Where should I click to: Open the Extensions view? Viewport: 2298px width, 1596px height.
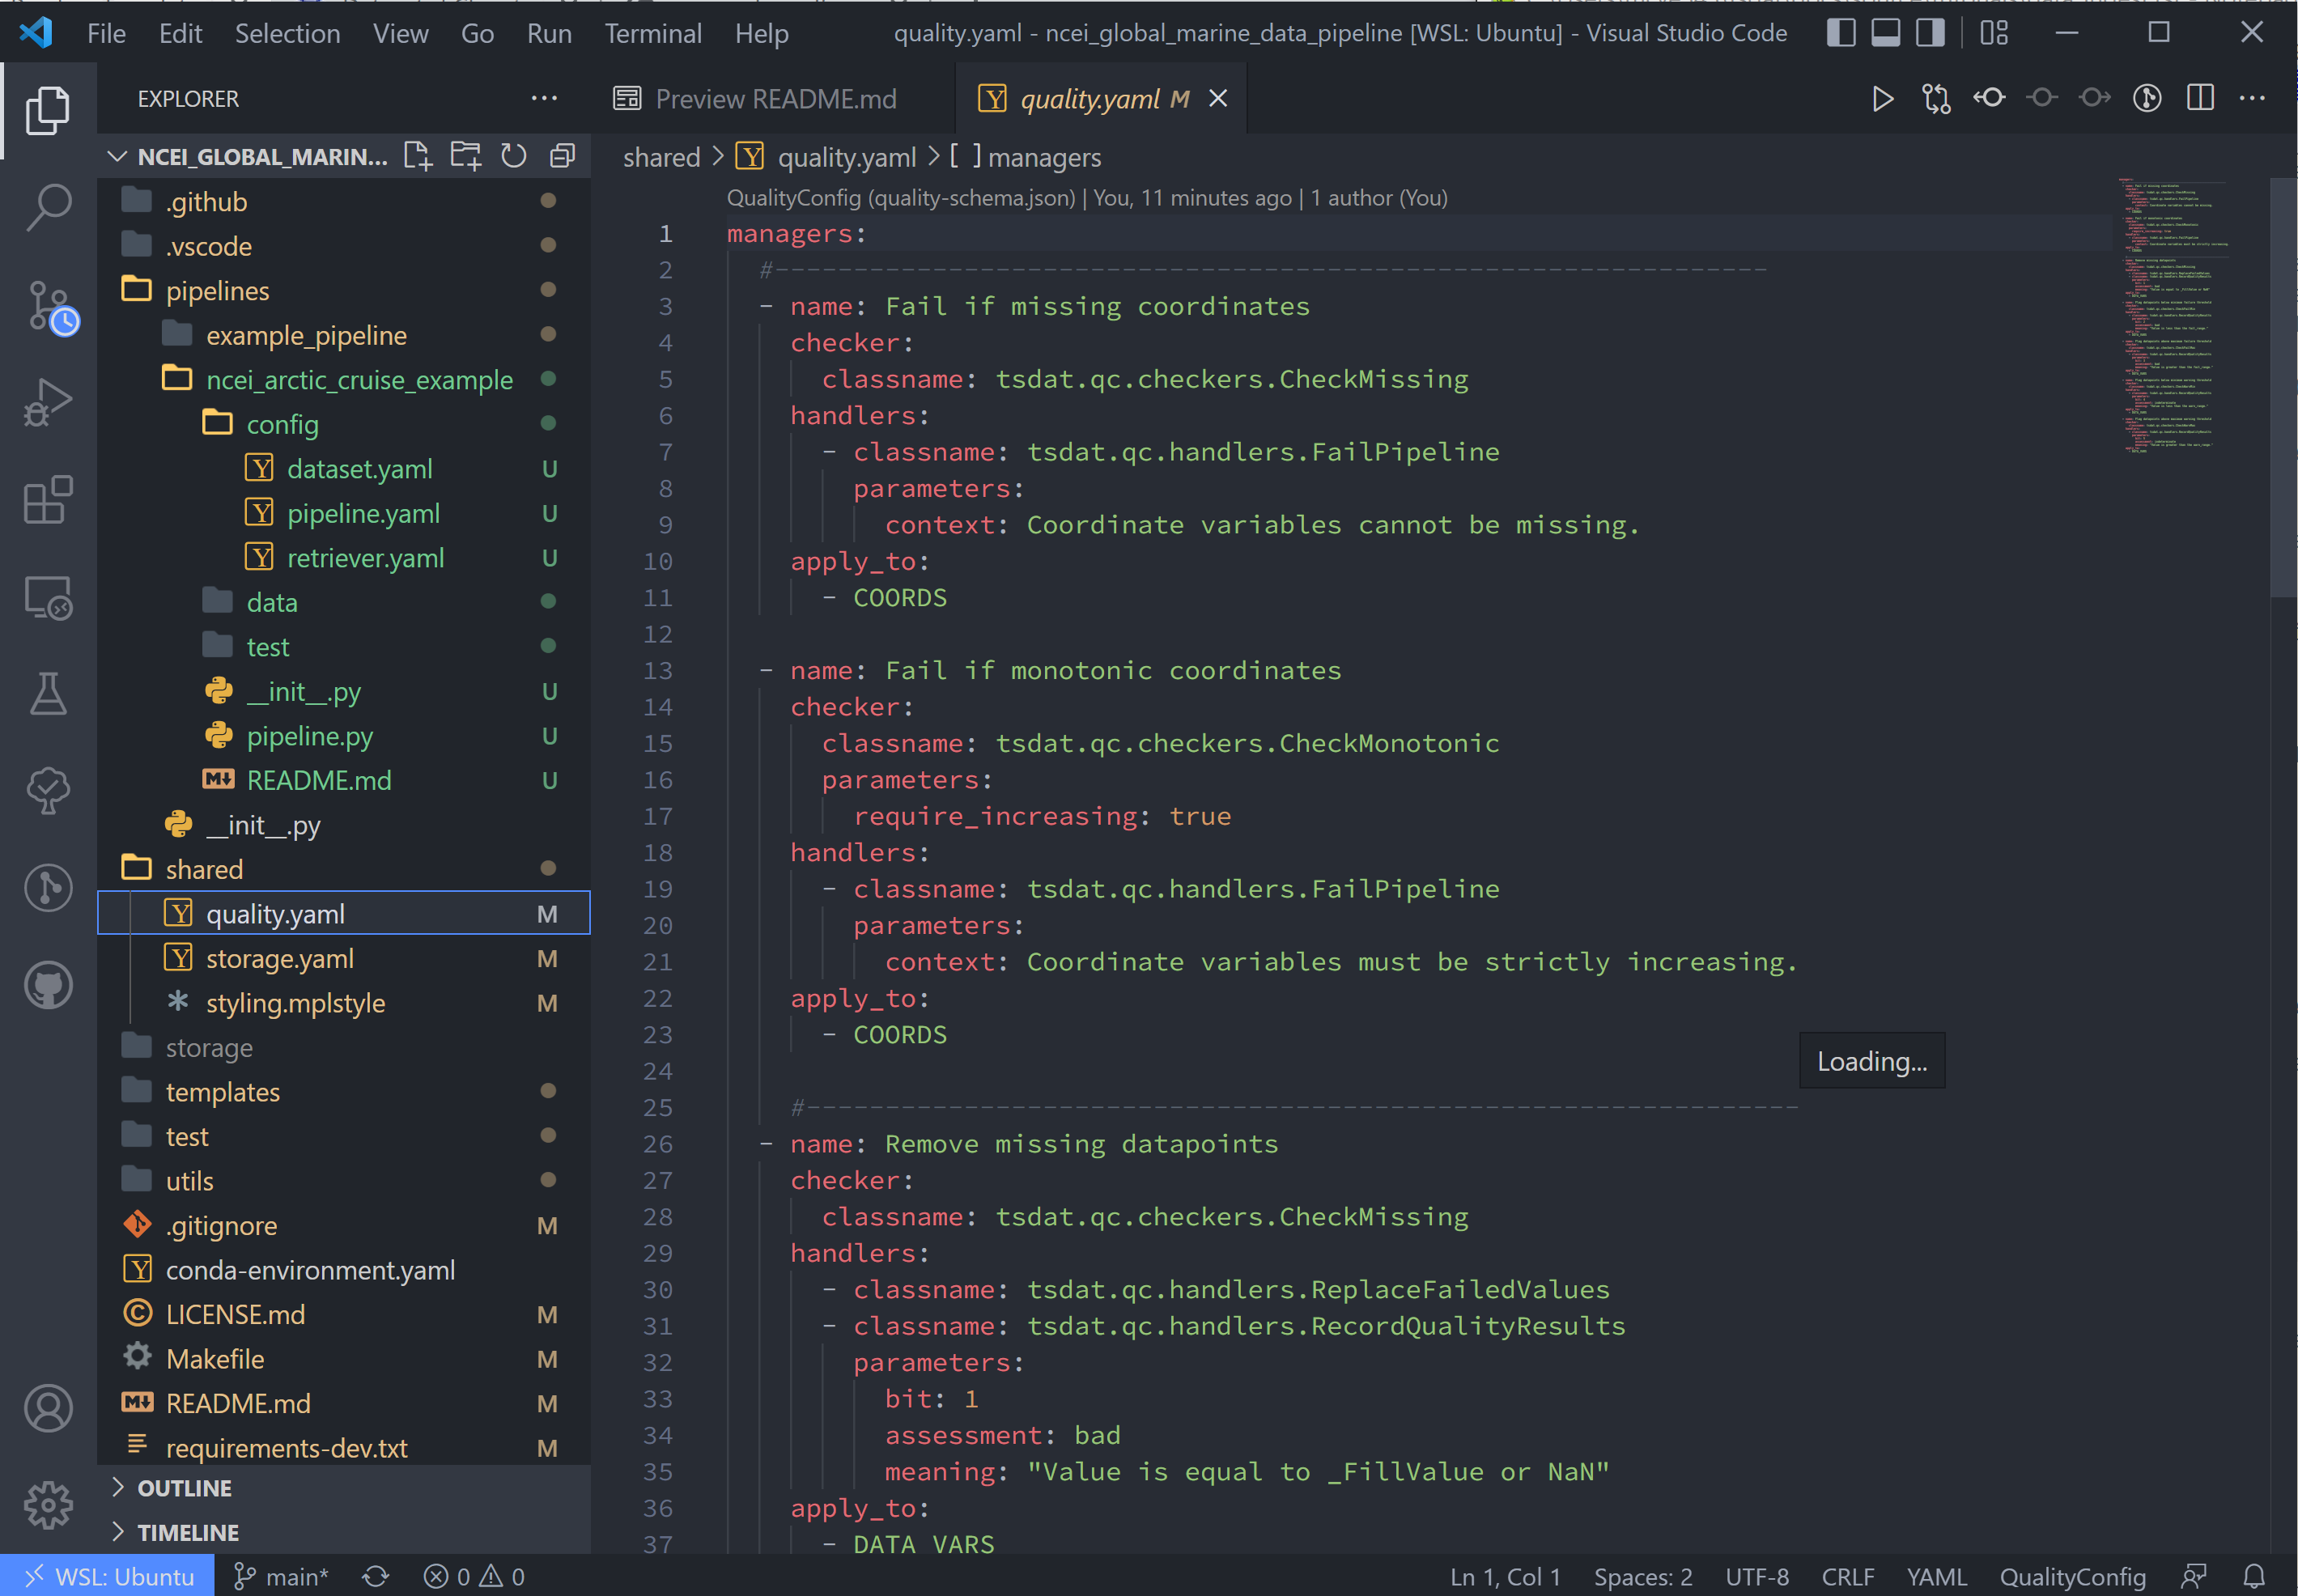click(x=47, y=499)
